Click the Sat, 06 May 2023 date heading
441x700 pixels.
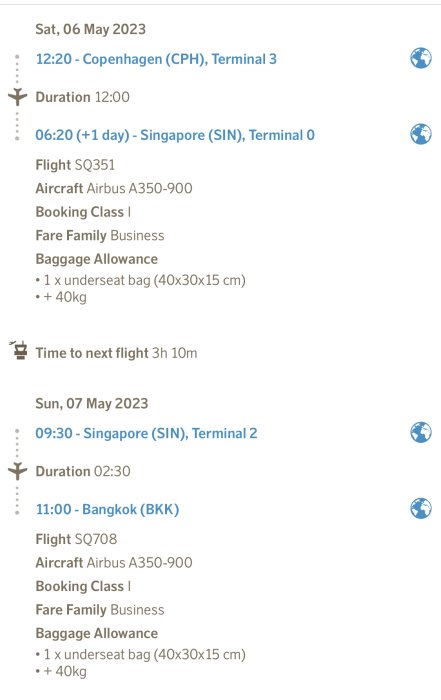tap(91, 29)
